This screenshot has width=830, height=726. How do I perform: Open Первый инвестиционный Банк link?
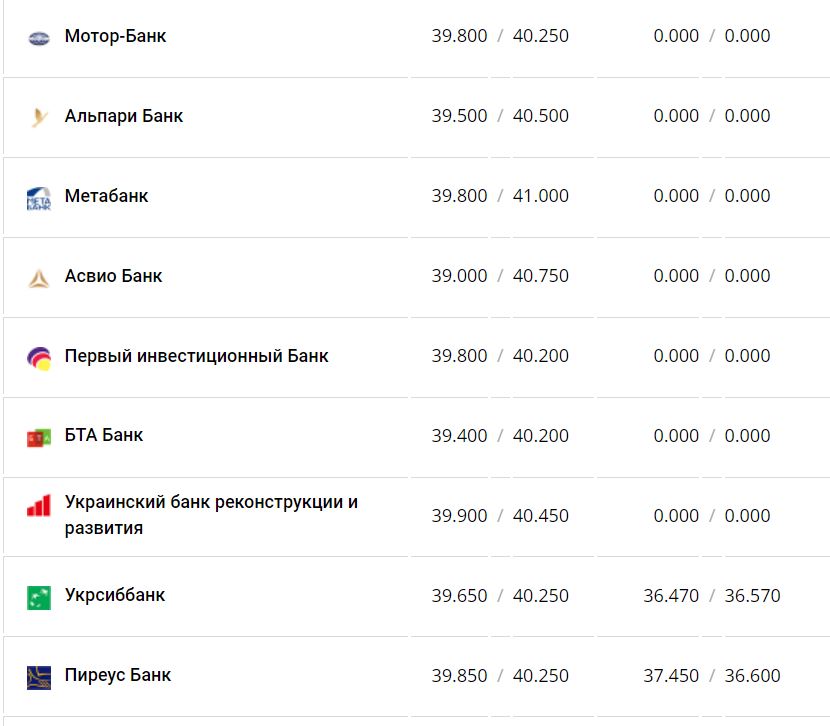click(196, 356)
